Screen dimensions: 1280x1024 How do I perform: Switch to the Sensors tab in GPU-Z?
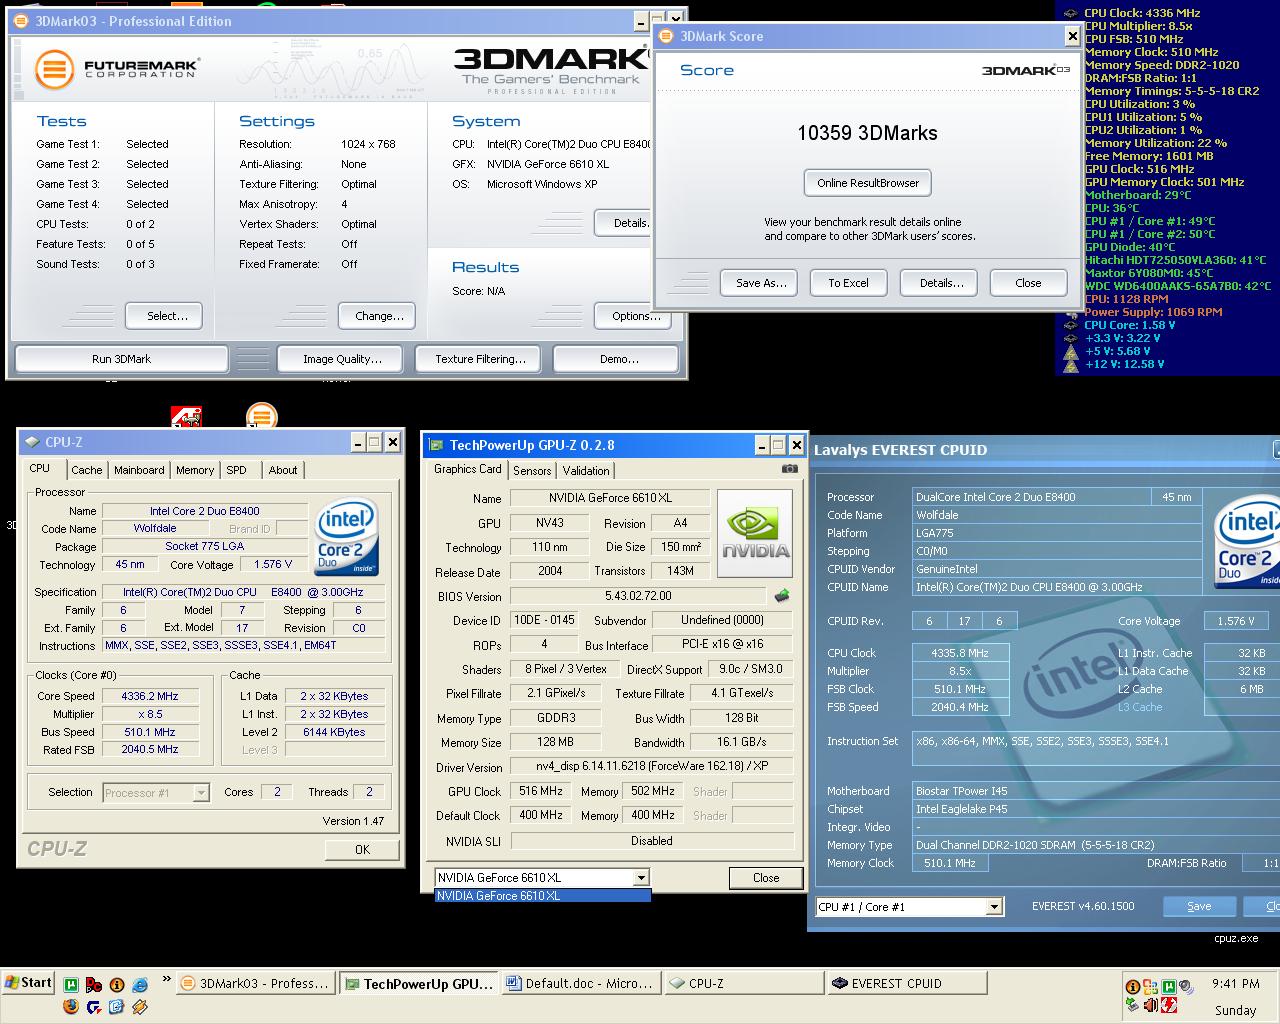(x=532, y=471)
